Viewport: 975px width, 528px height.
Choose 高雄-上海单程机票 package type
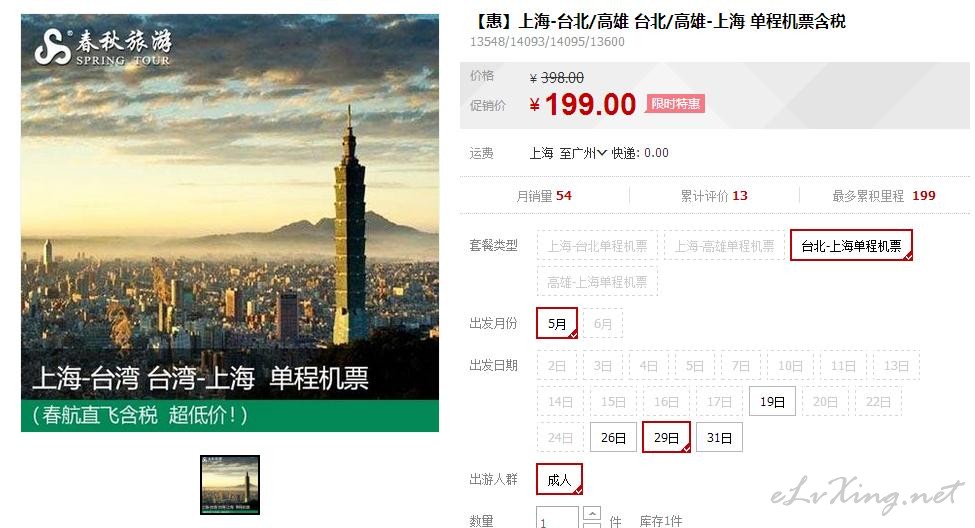click(x=597, y=282)
